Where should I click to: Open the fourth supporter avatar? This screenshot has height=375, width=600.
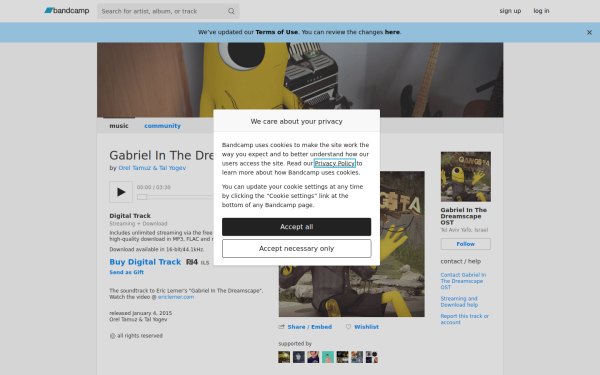[x=328, y=357]
